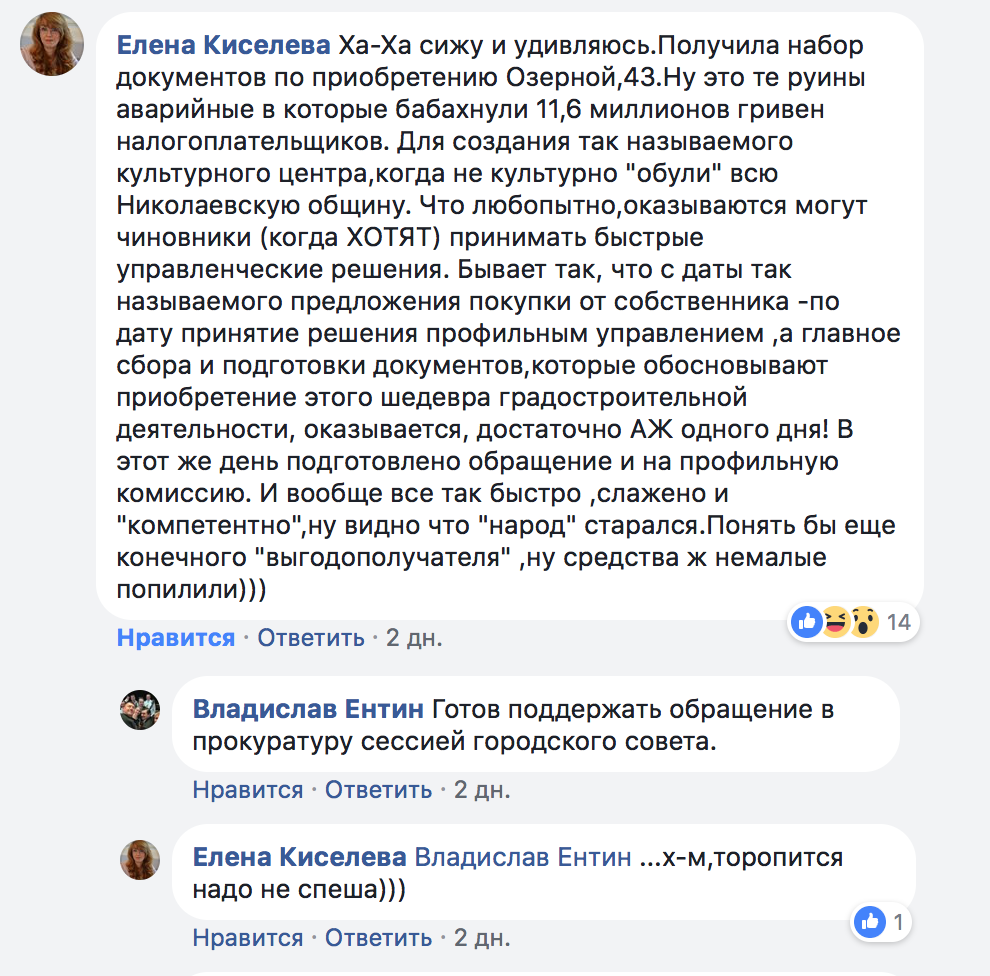
Task: Click Ответить under Владислав Ентин's comment
Action: [x=379, y=789]
